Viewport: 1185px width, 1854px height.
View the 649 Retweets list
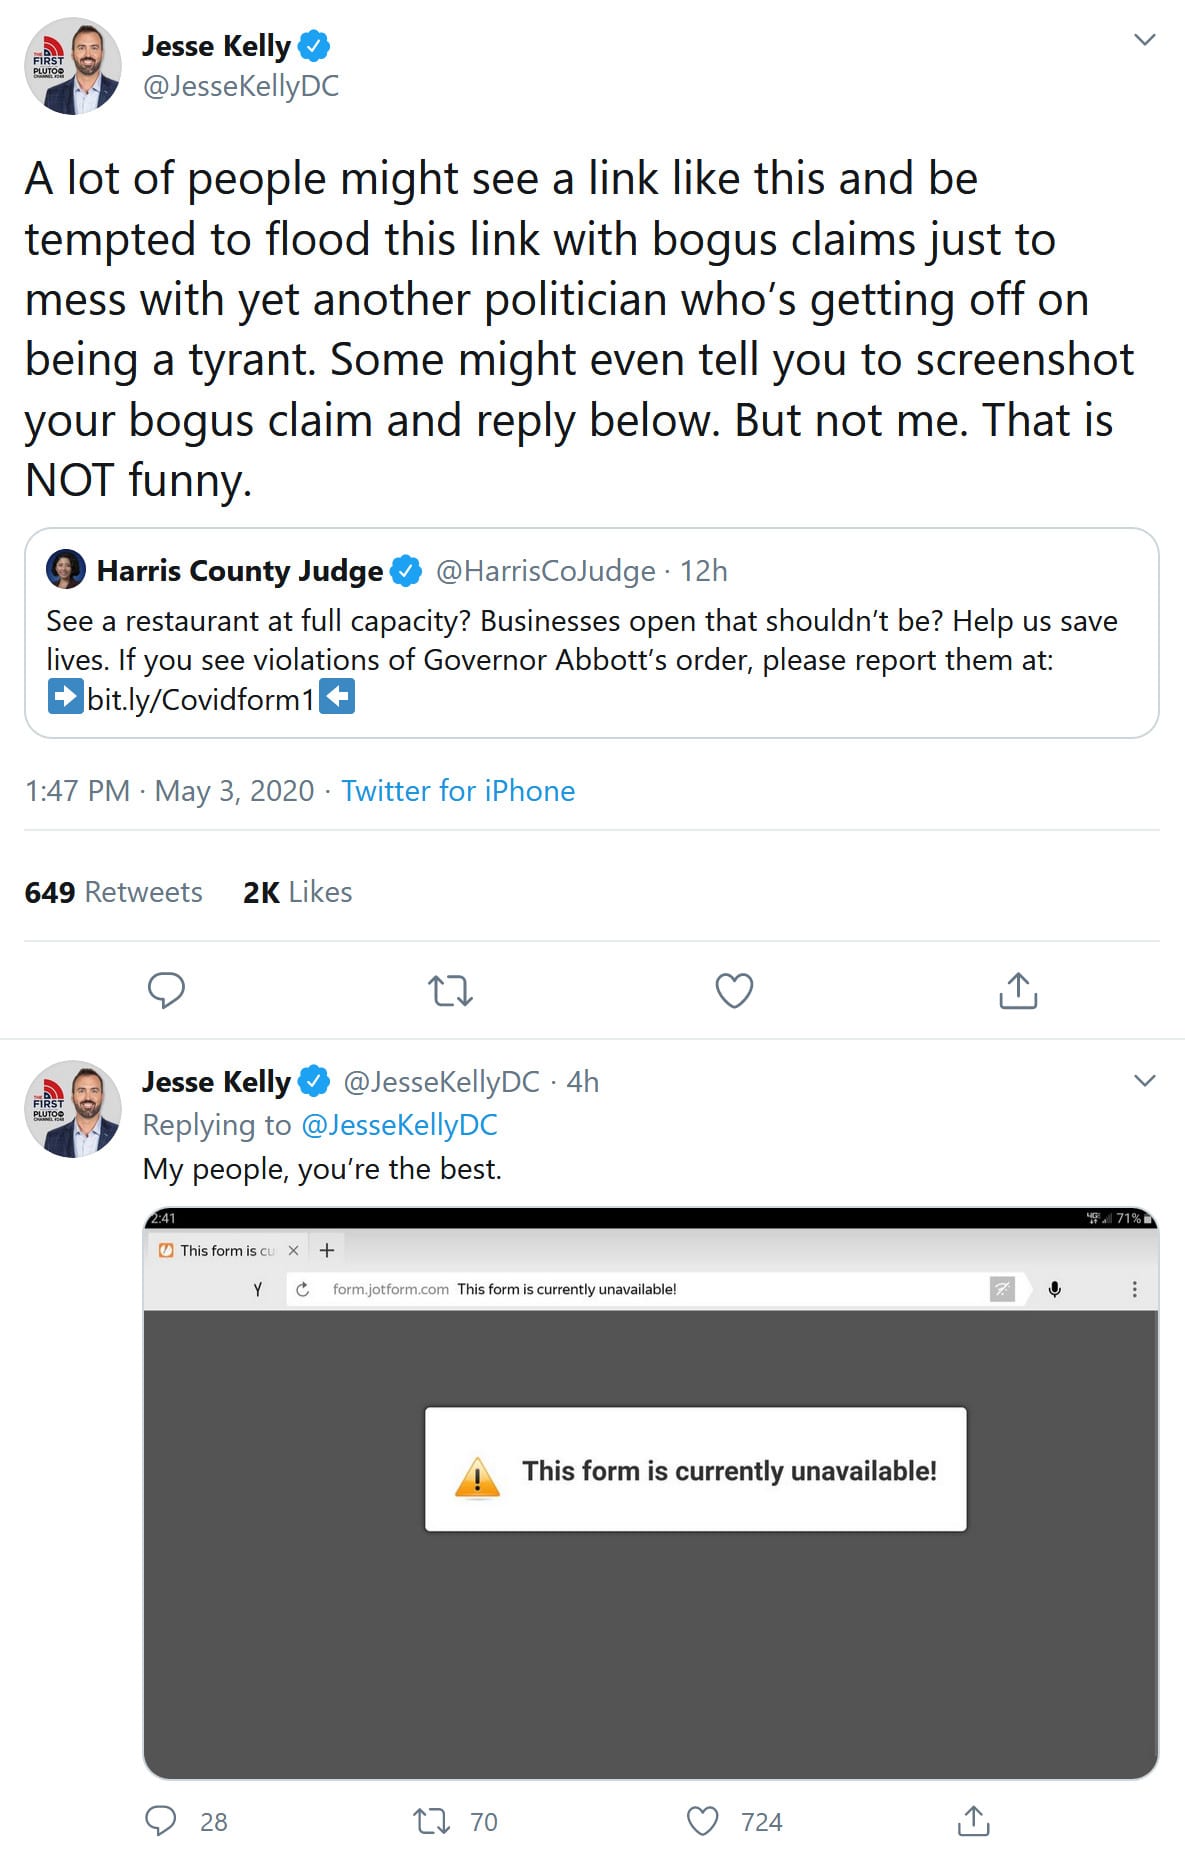tap(114, 892)
